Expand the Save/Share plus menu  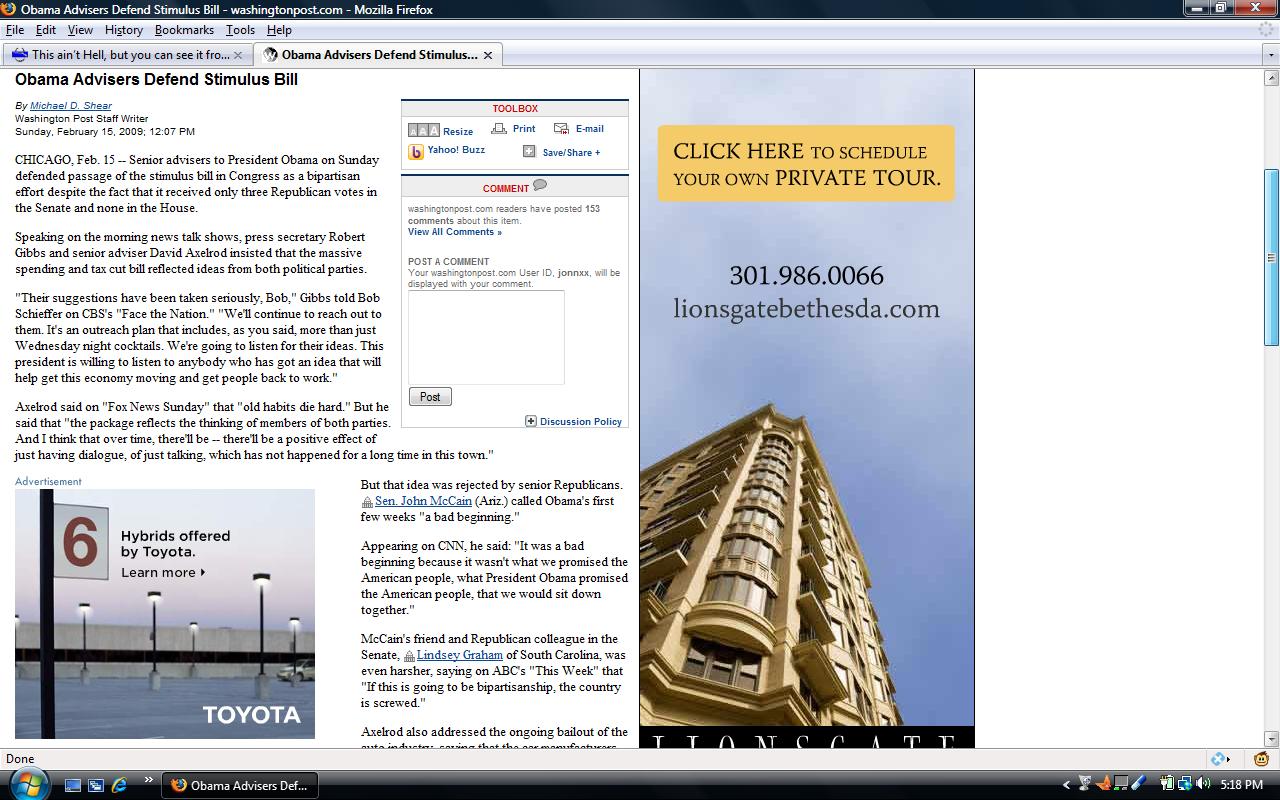[x=529, y=152]
